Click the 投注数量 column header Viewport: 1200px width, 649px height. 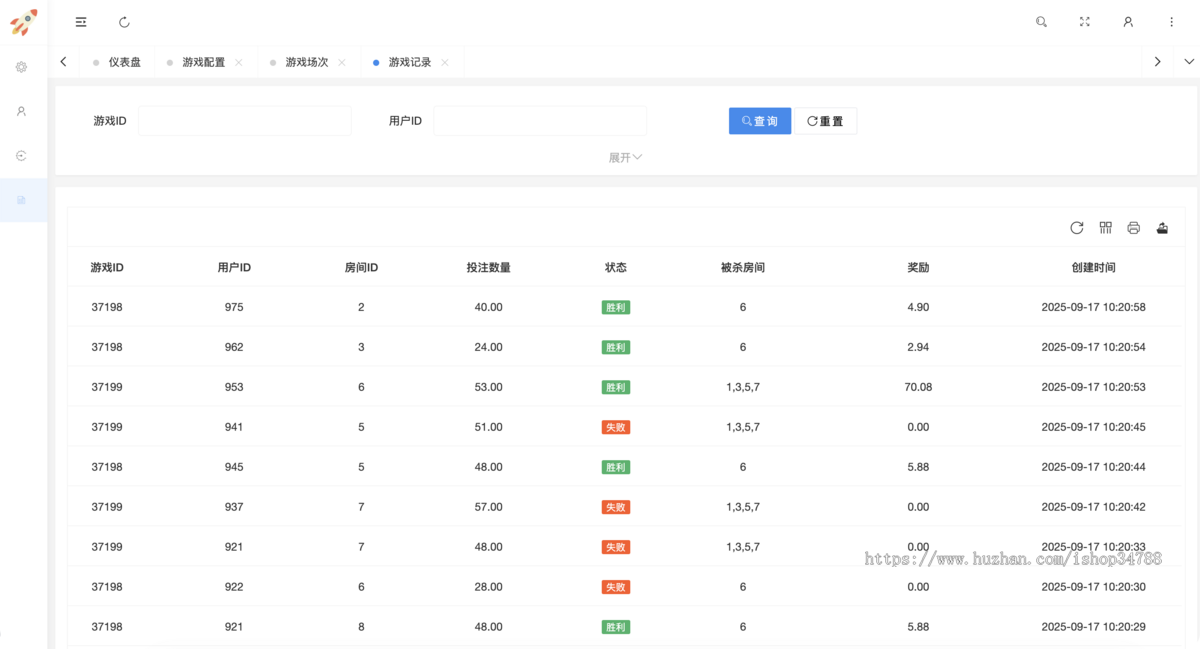488,268
